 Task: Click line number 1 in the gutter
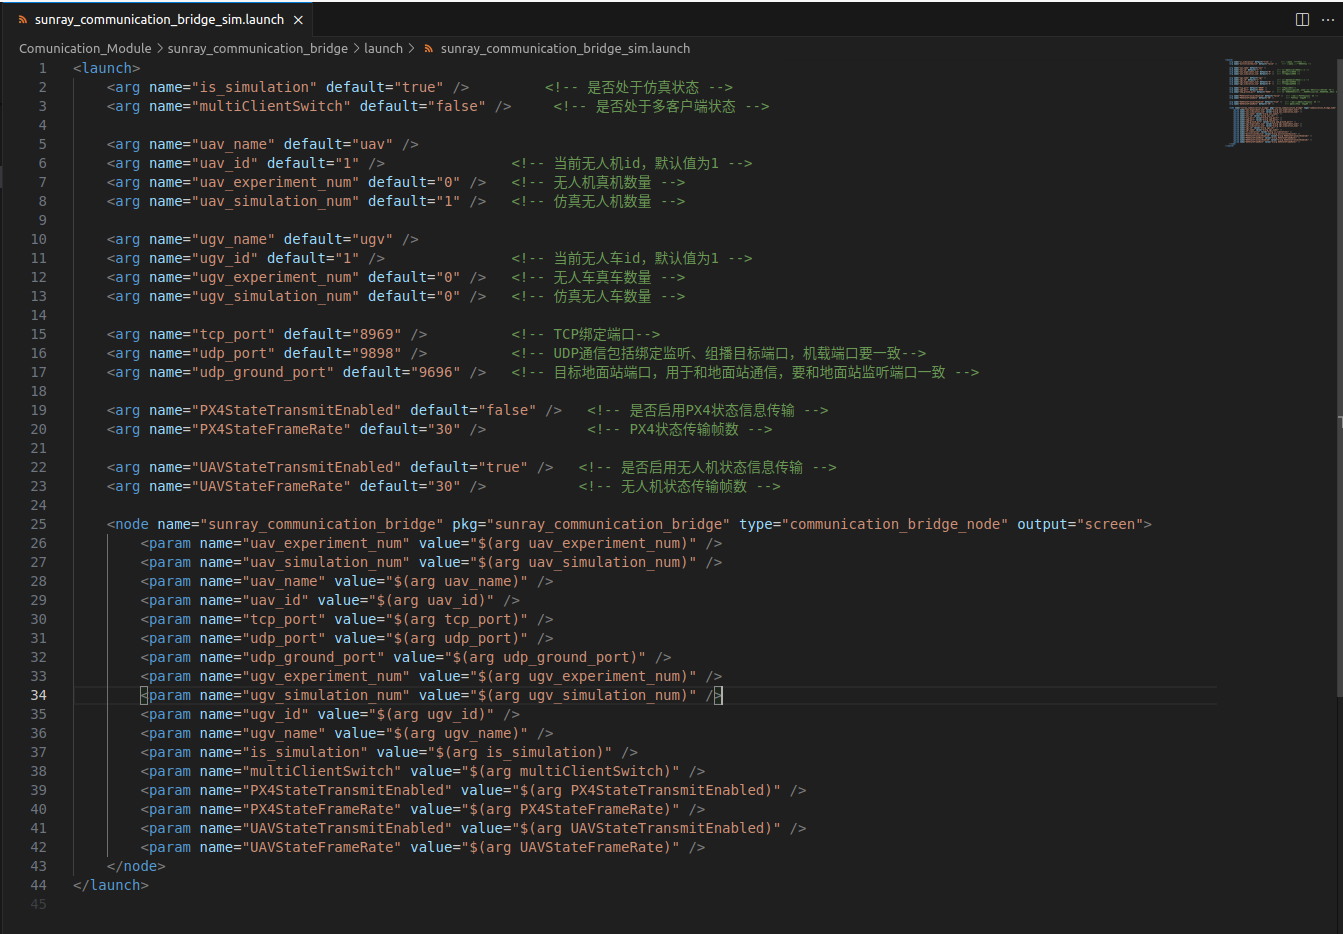(x=42, y=68)
